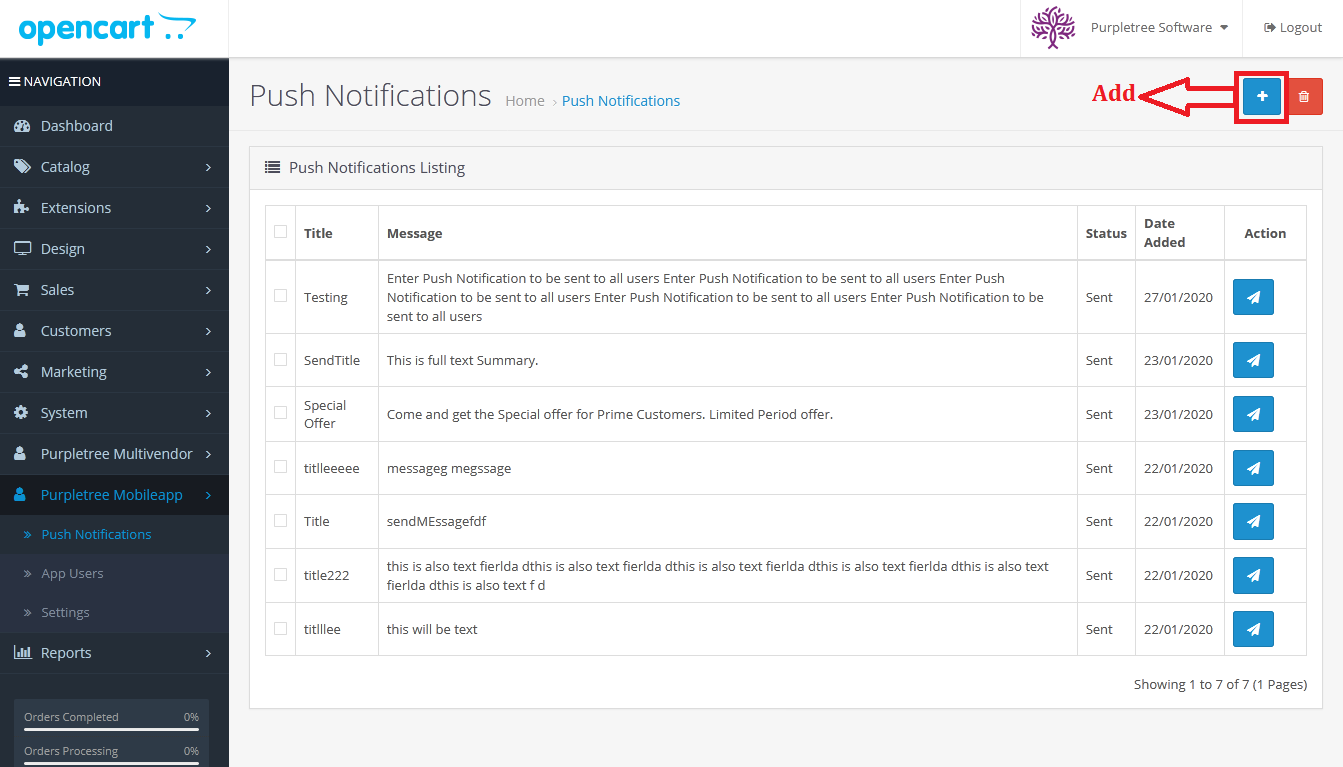Click send icon for titlllee row
Screen dimensions: 1343x767
click(x=1253, y=629)
